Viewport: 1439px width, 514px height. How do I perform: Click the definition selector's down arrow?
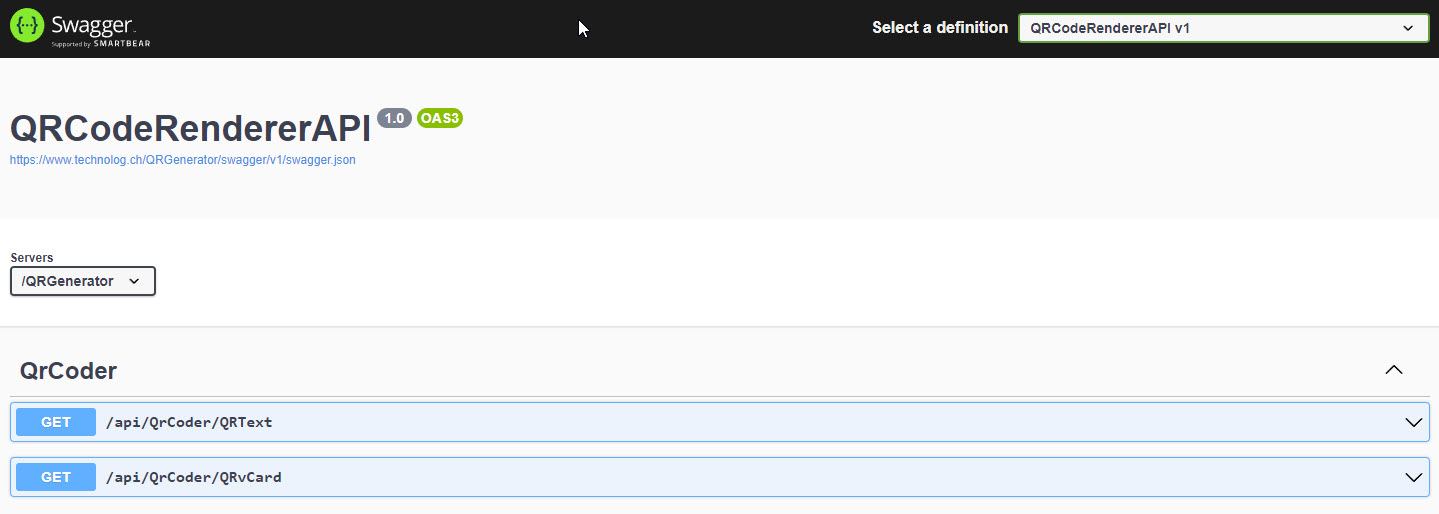(x=1409, y=28)
